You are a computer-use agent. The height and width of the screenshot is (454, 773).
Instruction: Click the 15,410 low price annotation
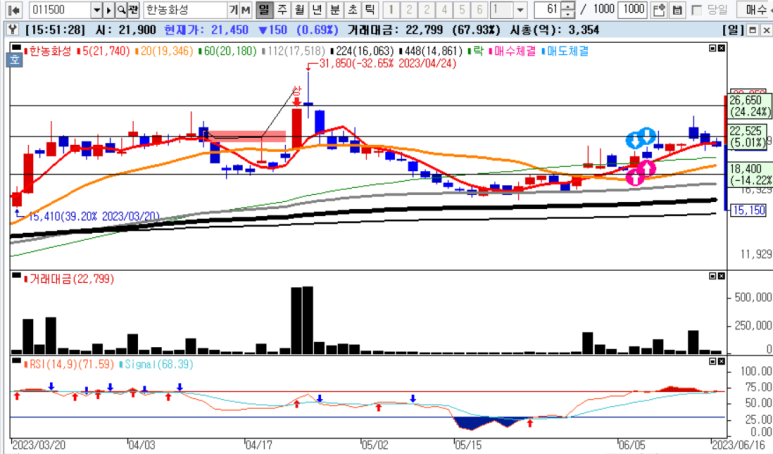tap(94, 216)
